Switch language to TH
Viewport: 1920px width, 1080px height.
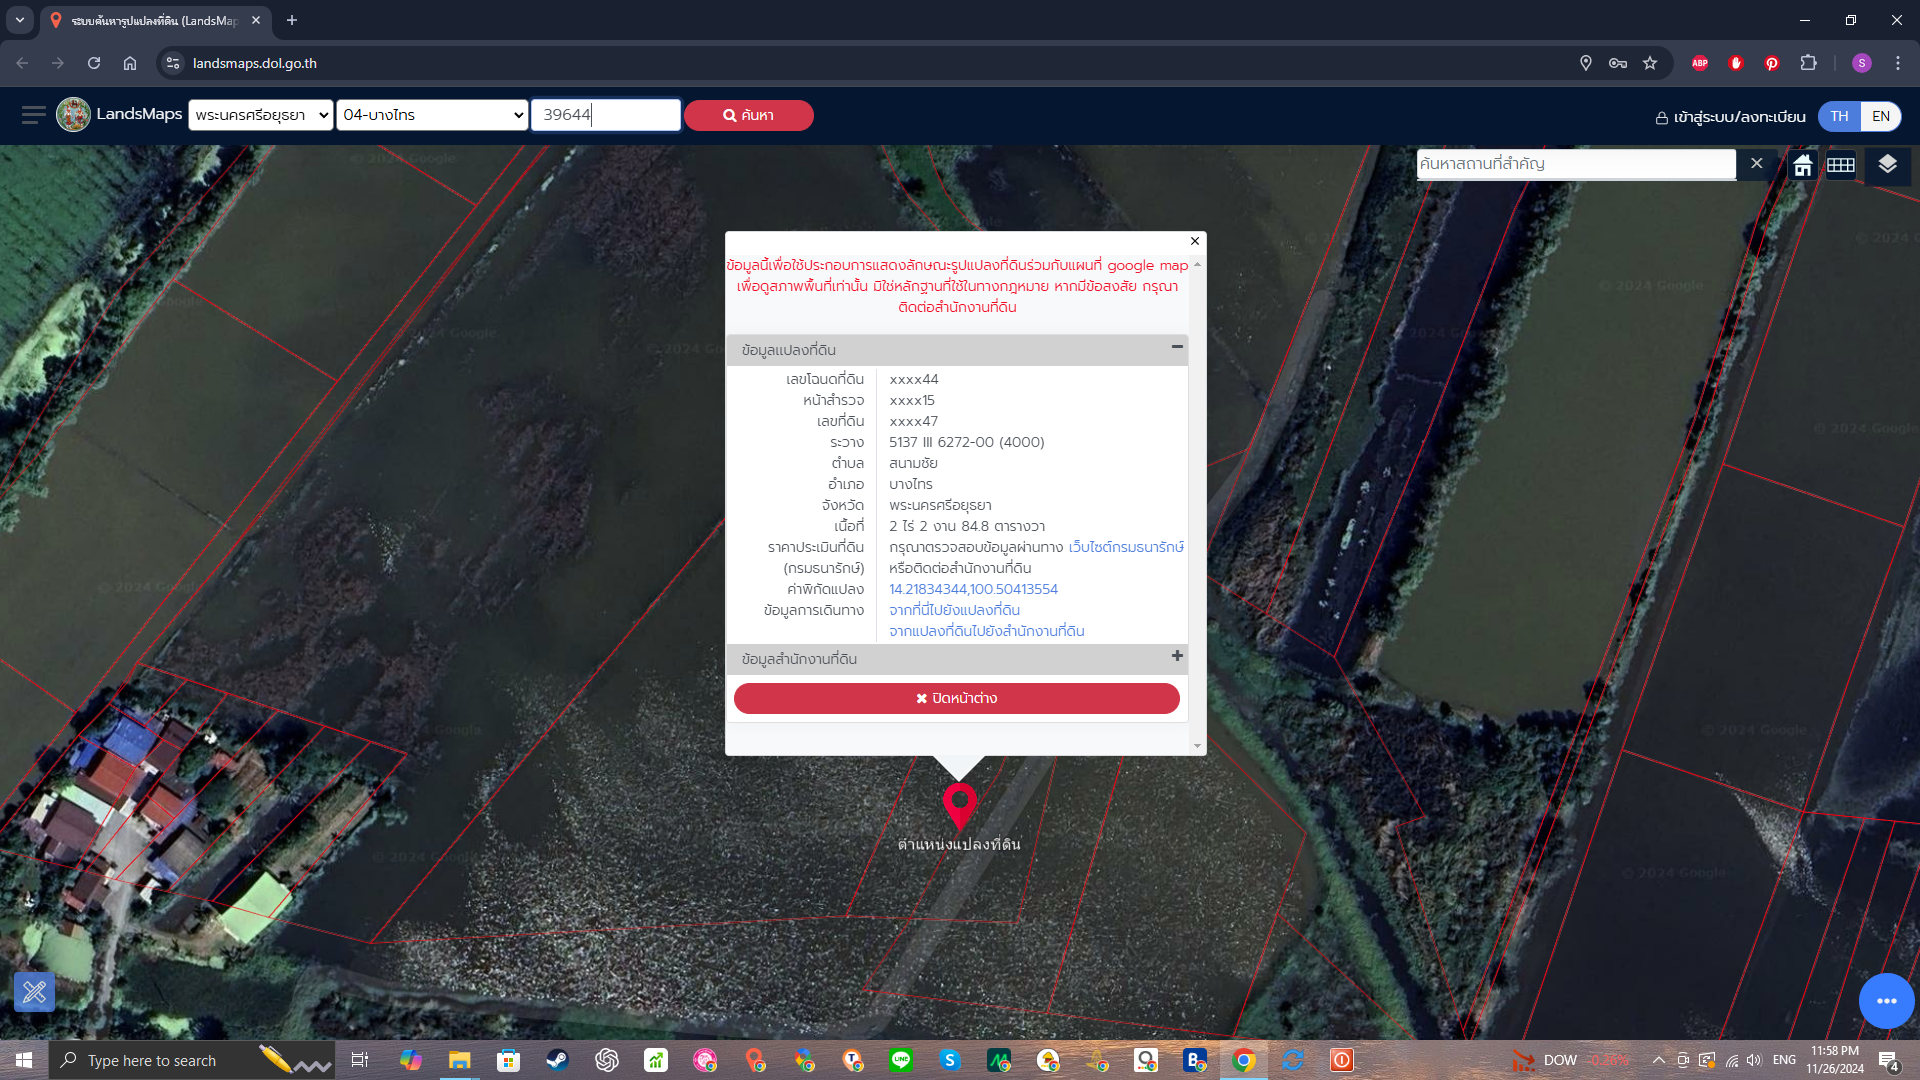[1839, 116]
